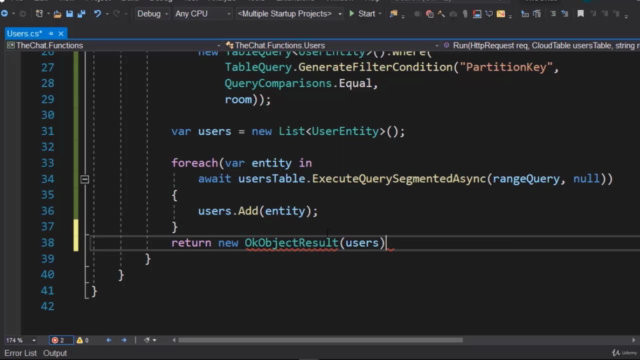Open the Debug configuration dropdown
This screenshot has width=640, height=360.
[152, 14]
